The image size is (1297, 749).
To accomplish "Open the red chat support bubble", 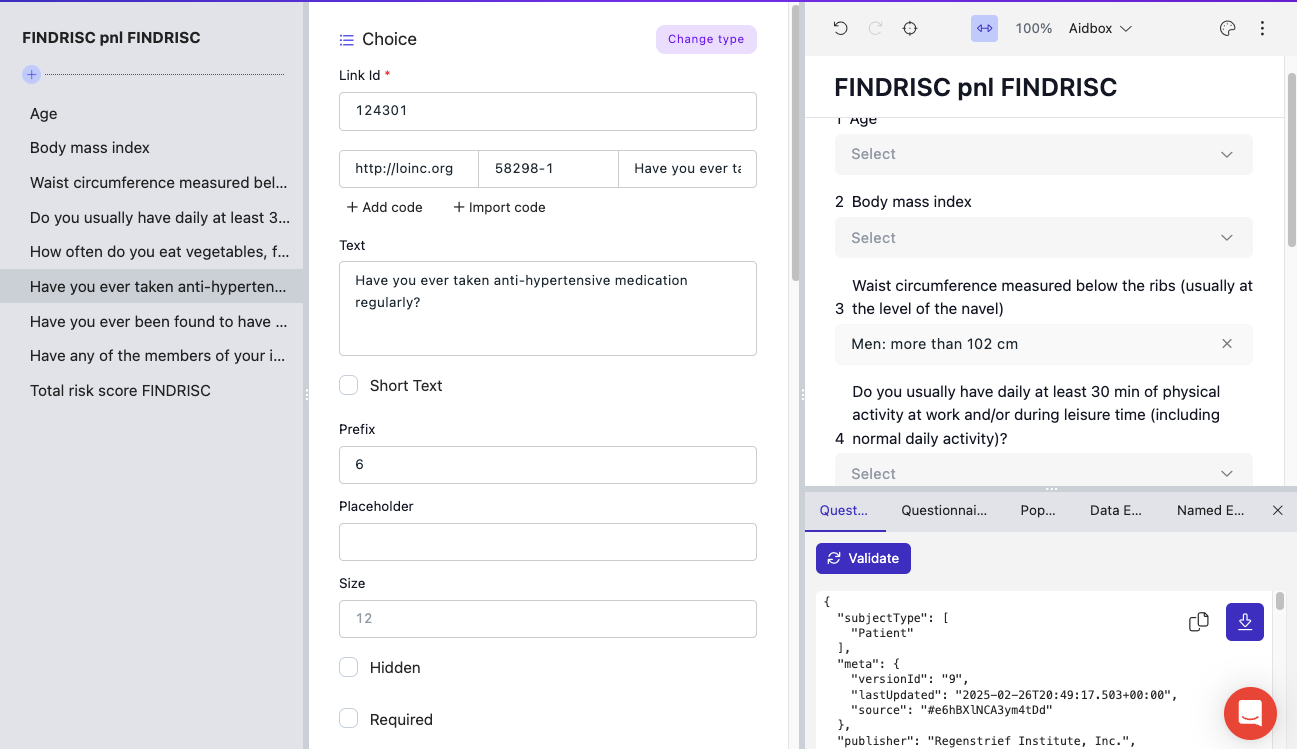I will click(x=1250, y=713).
